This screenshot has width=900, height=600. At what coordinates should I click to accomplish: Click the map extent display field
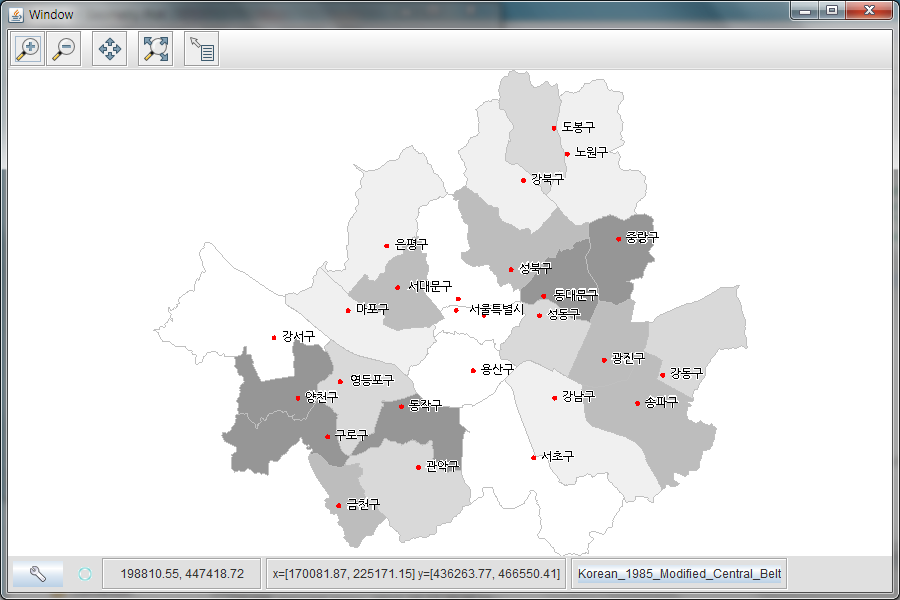click(416, 573)
